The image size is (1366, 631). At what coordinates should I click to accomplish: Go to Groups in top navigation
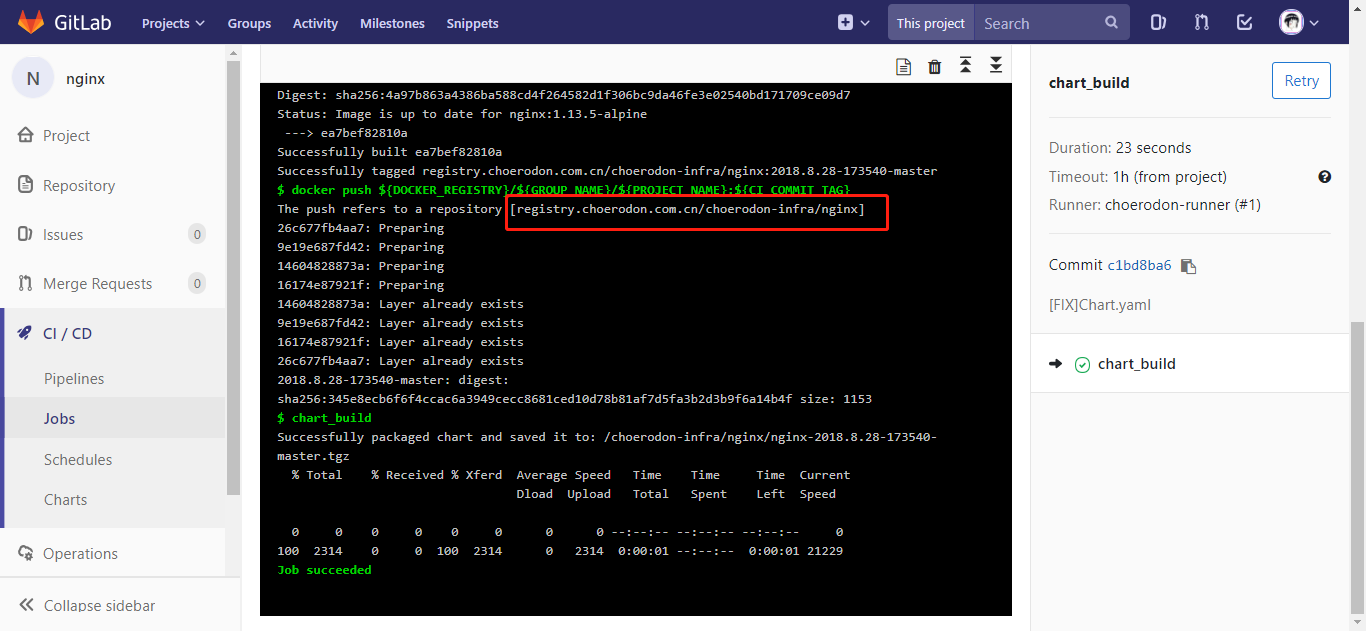pyautogui.click(x=249, y=23)
